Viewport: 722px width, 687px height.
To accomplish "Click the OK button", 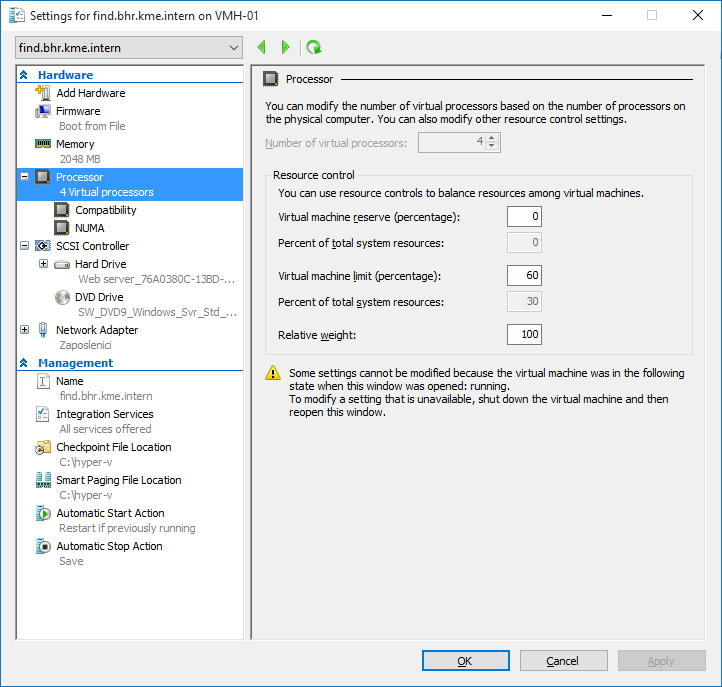I will coord(465,661).
